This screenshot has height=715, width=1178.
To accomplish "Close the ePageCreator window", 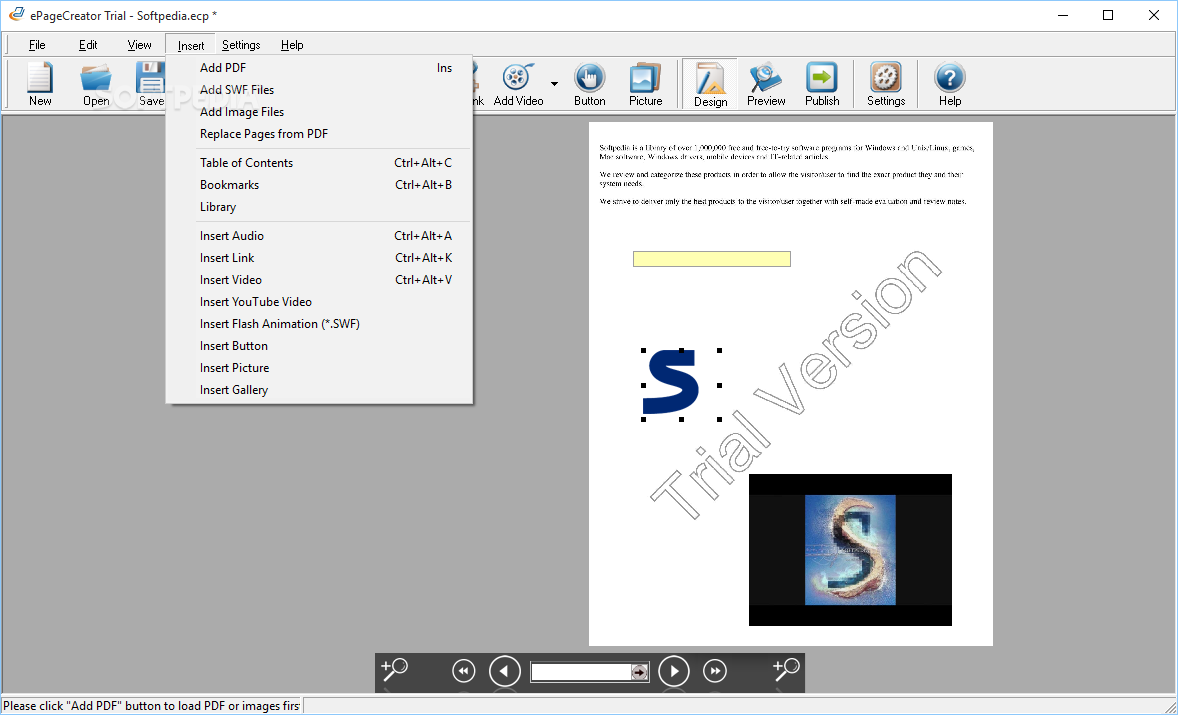I will coord(1154,15).
